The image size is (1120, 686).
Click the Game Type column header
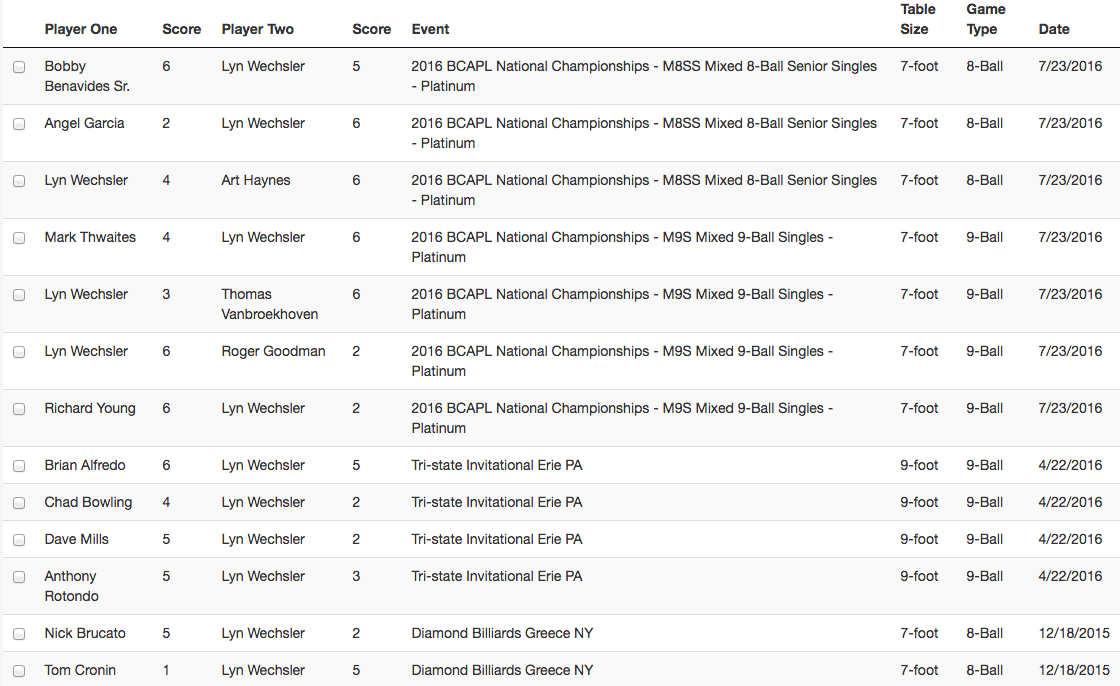tap(986, 19)
